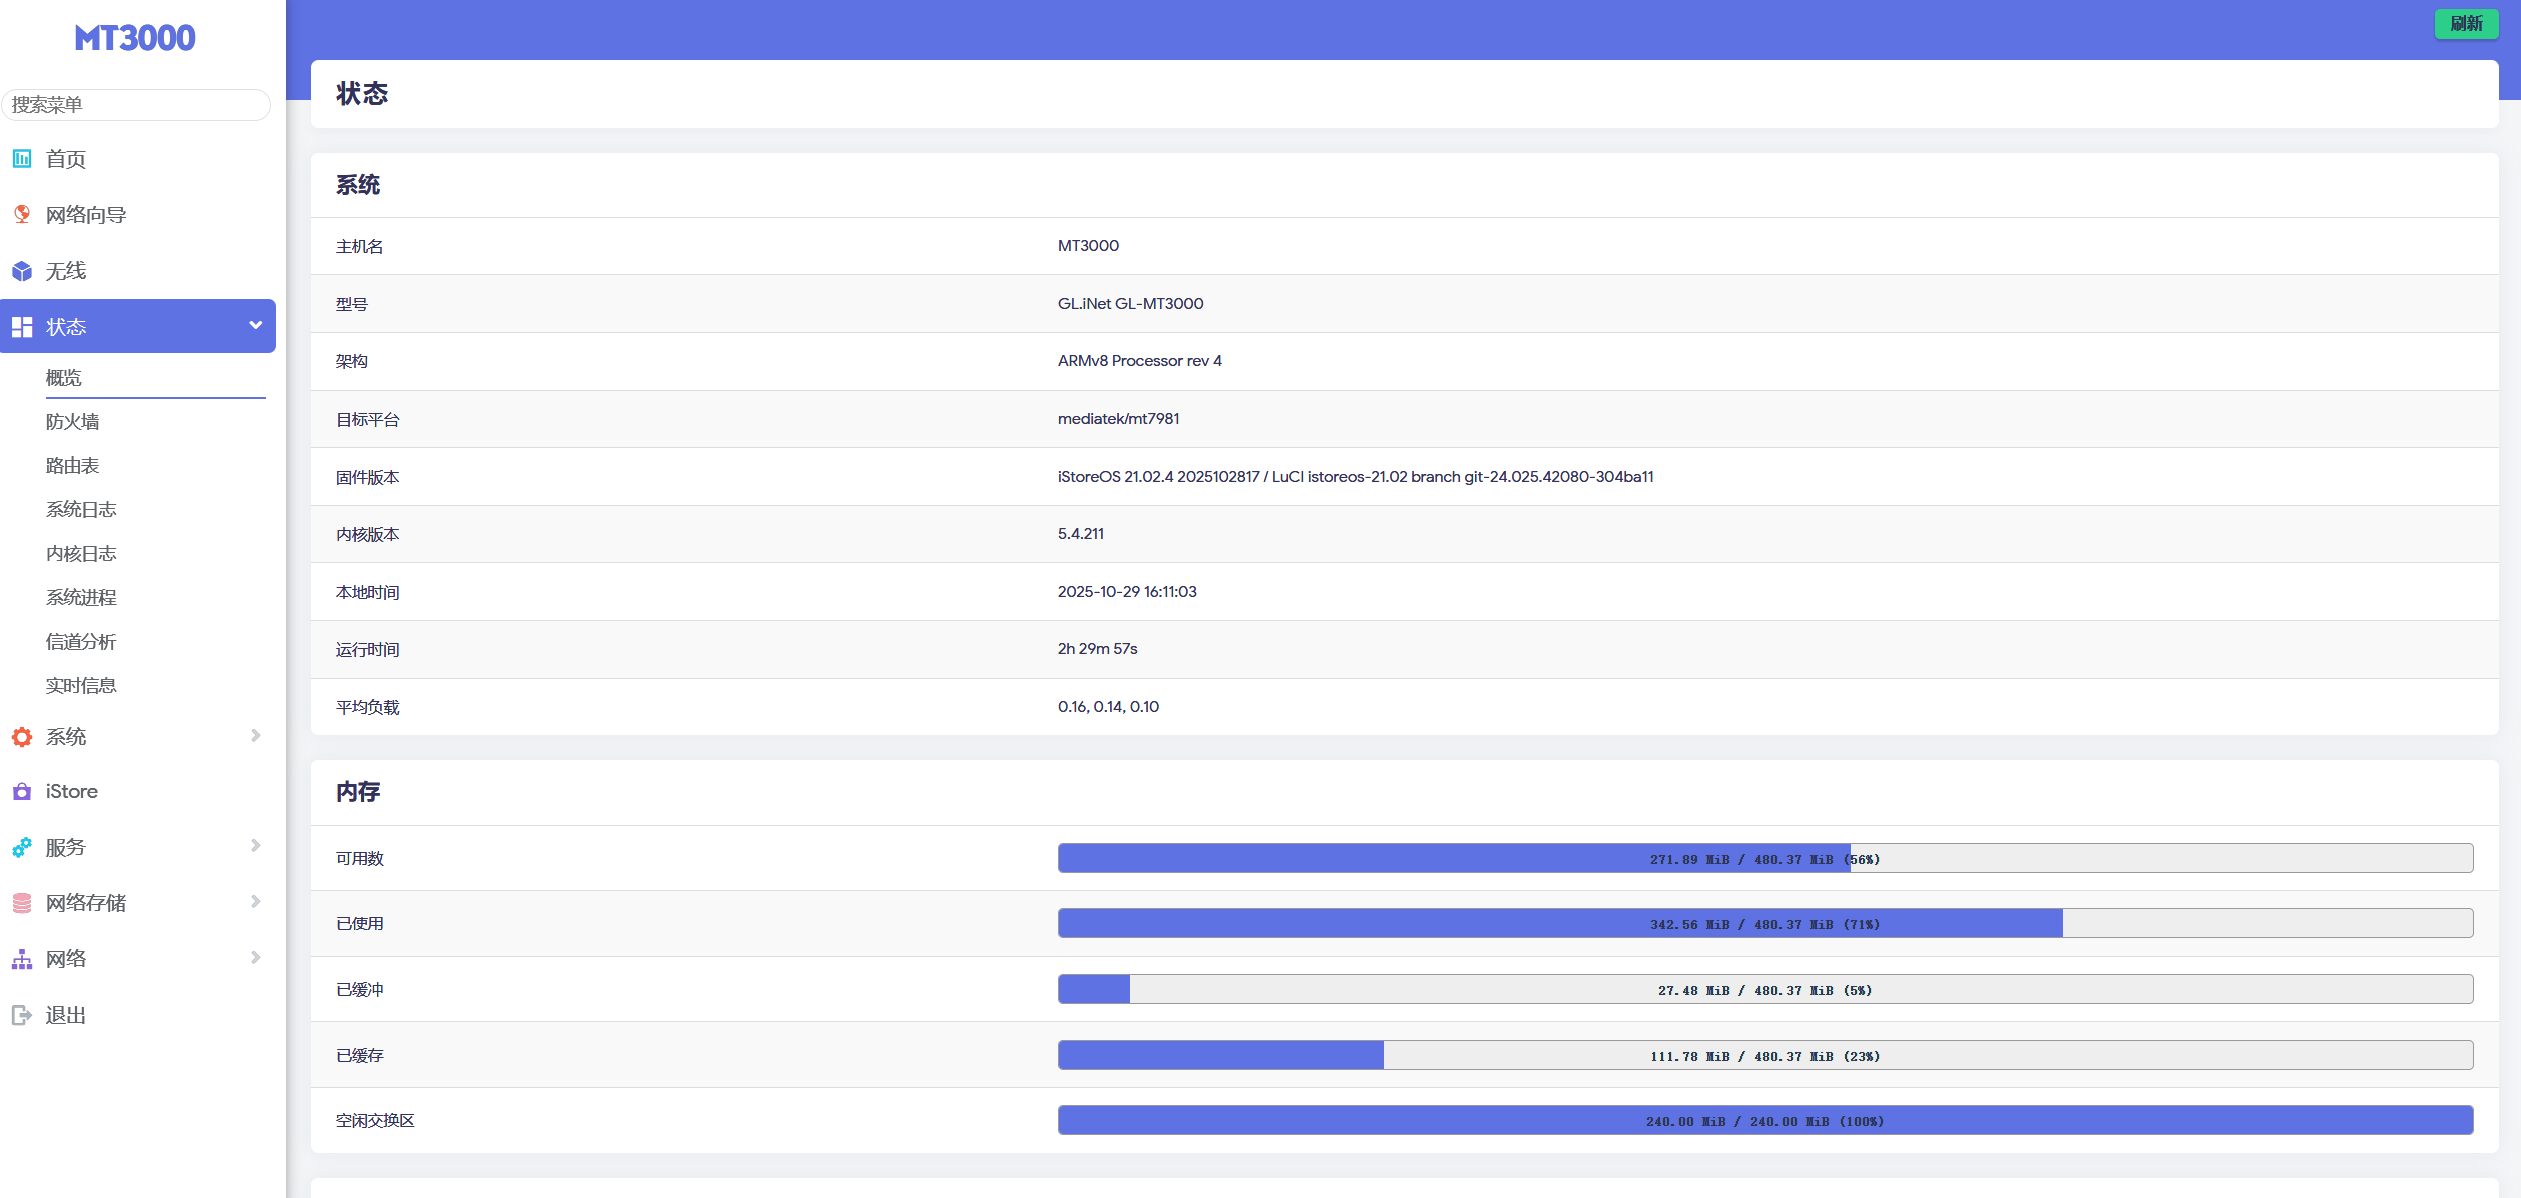Click the iStore shopping bag icon
The image size is (2521, 1198).
(x=22, y=792)
